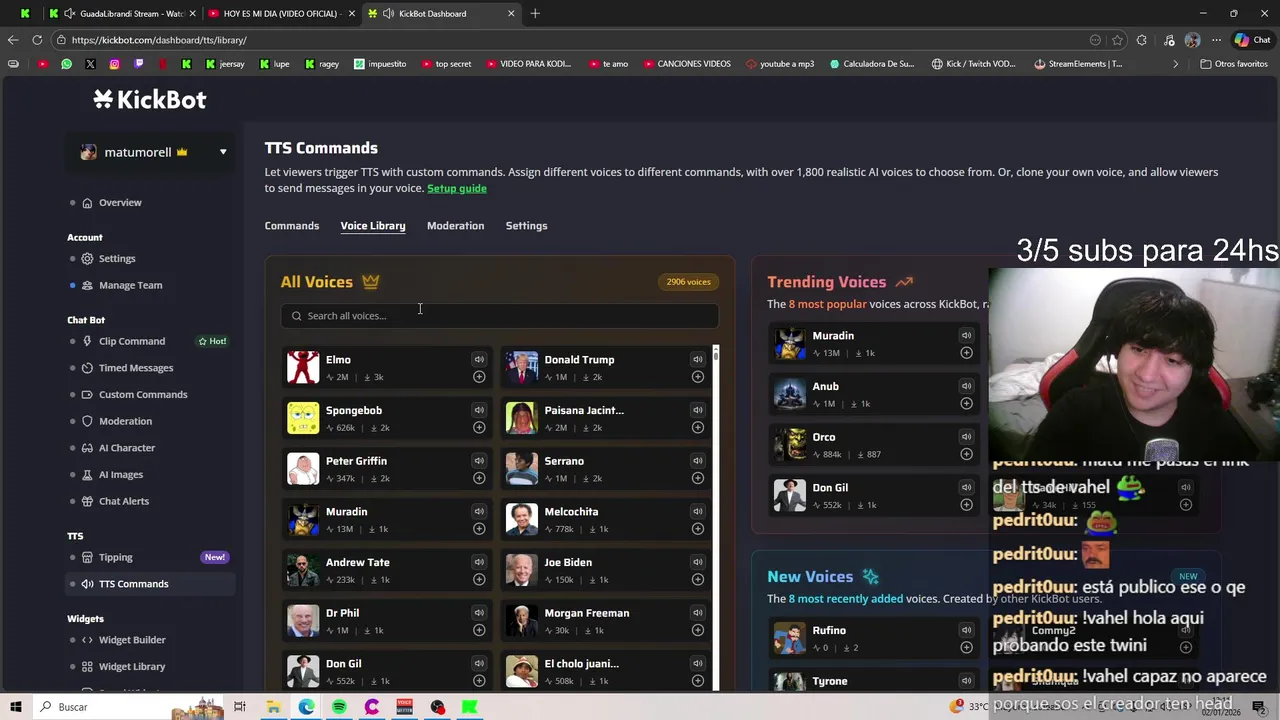Open the youtube a mp3 bookmark

click(780, 64)
